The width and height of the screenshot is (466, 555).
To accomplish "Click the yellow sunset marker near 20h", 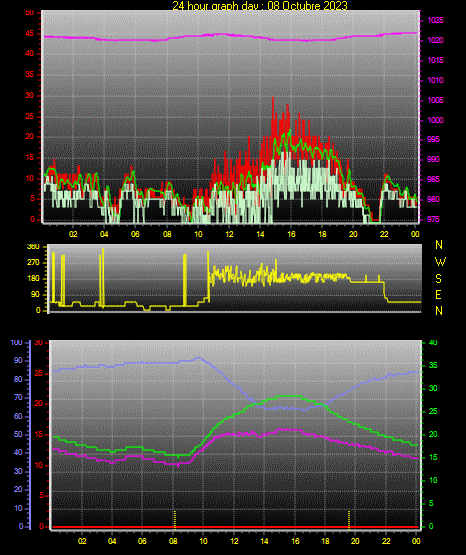I will [349, 519].
